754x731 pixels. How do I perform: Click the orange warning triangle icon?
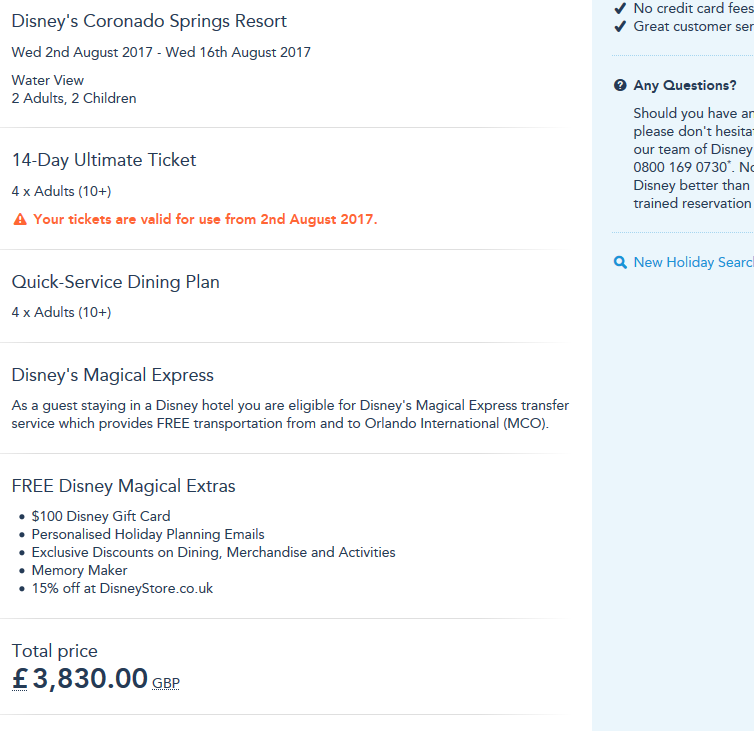click(x=20, y=220)
